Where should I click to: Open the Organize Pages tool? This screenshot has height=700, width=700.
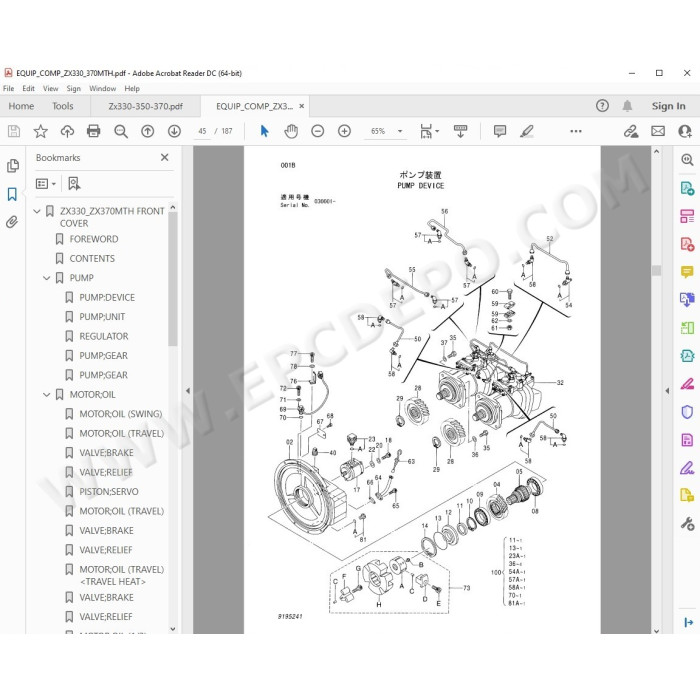pos(687,216)
